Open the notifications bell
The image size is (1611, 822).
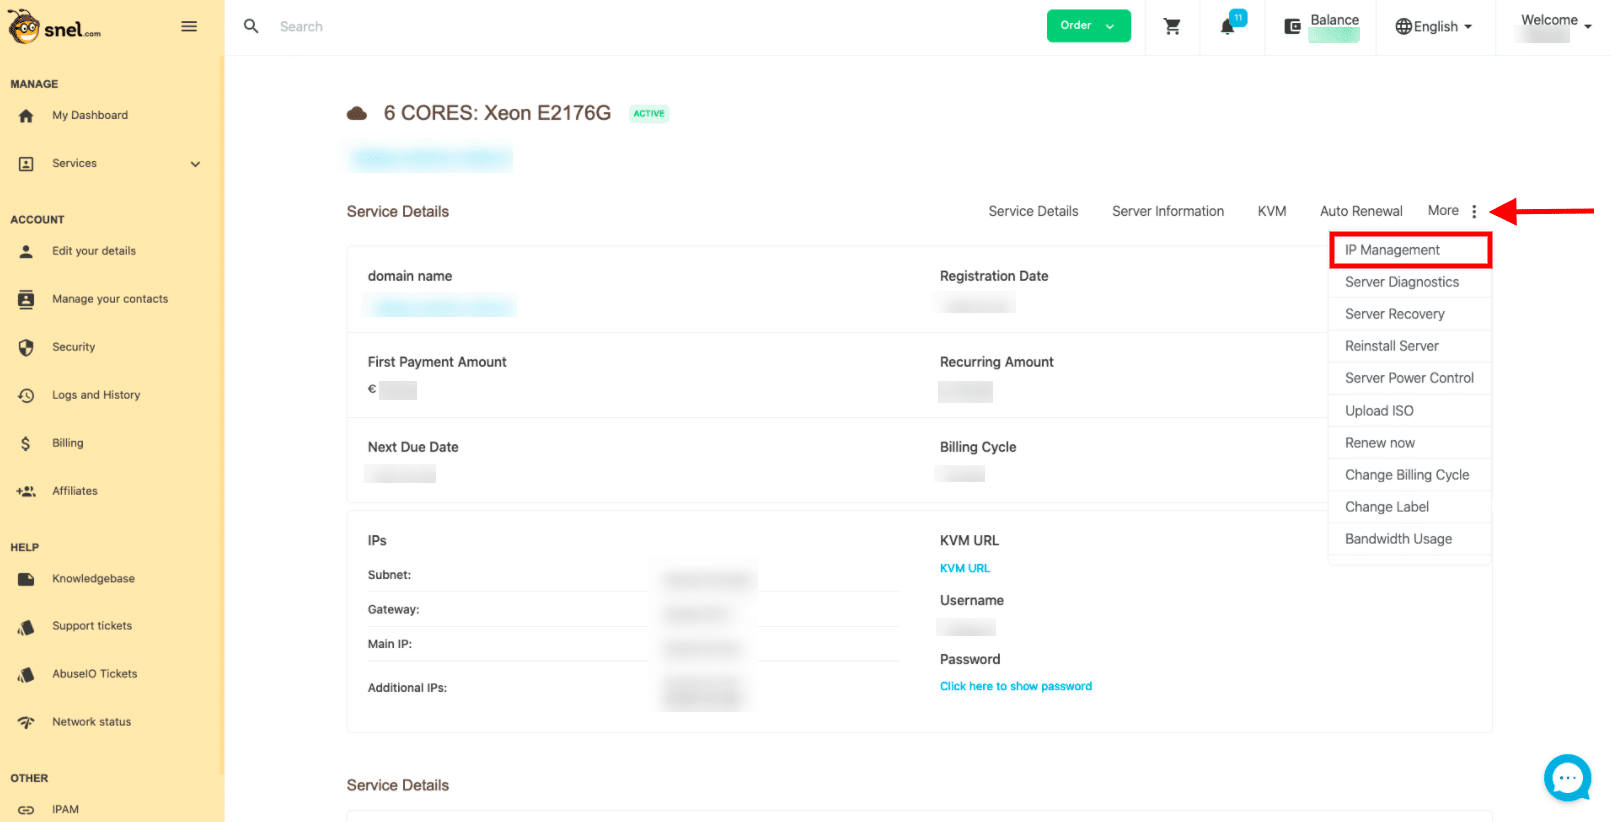(x=1228, y=27)
